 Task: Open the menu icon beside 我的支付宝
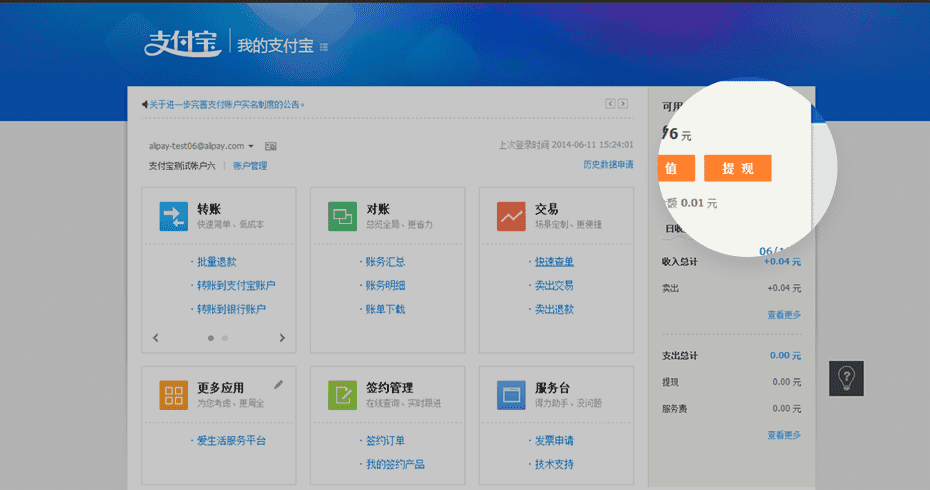click(324, 47)
